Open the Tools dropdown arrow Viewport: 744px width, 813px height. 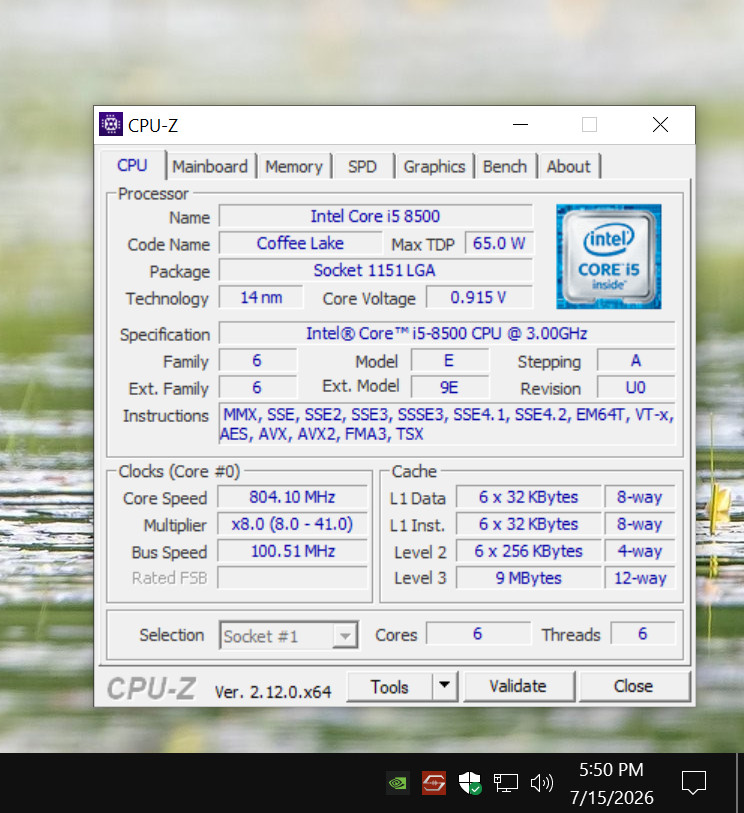[444, 685]
